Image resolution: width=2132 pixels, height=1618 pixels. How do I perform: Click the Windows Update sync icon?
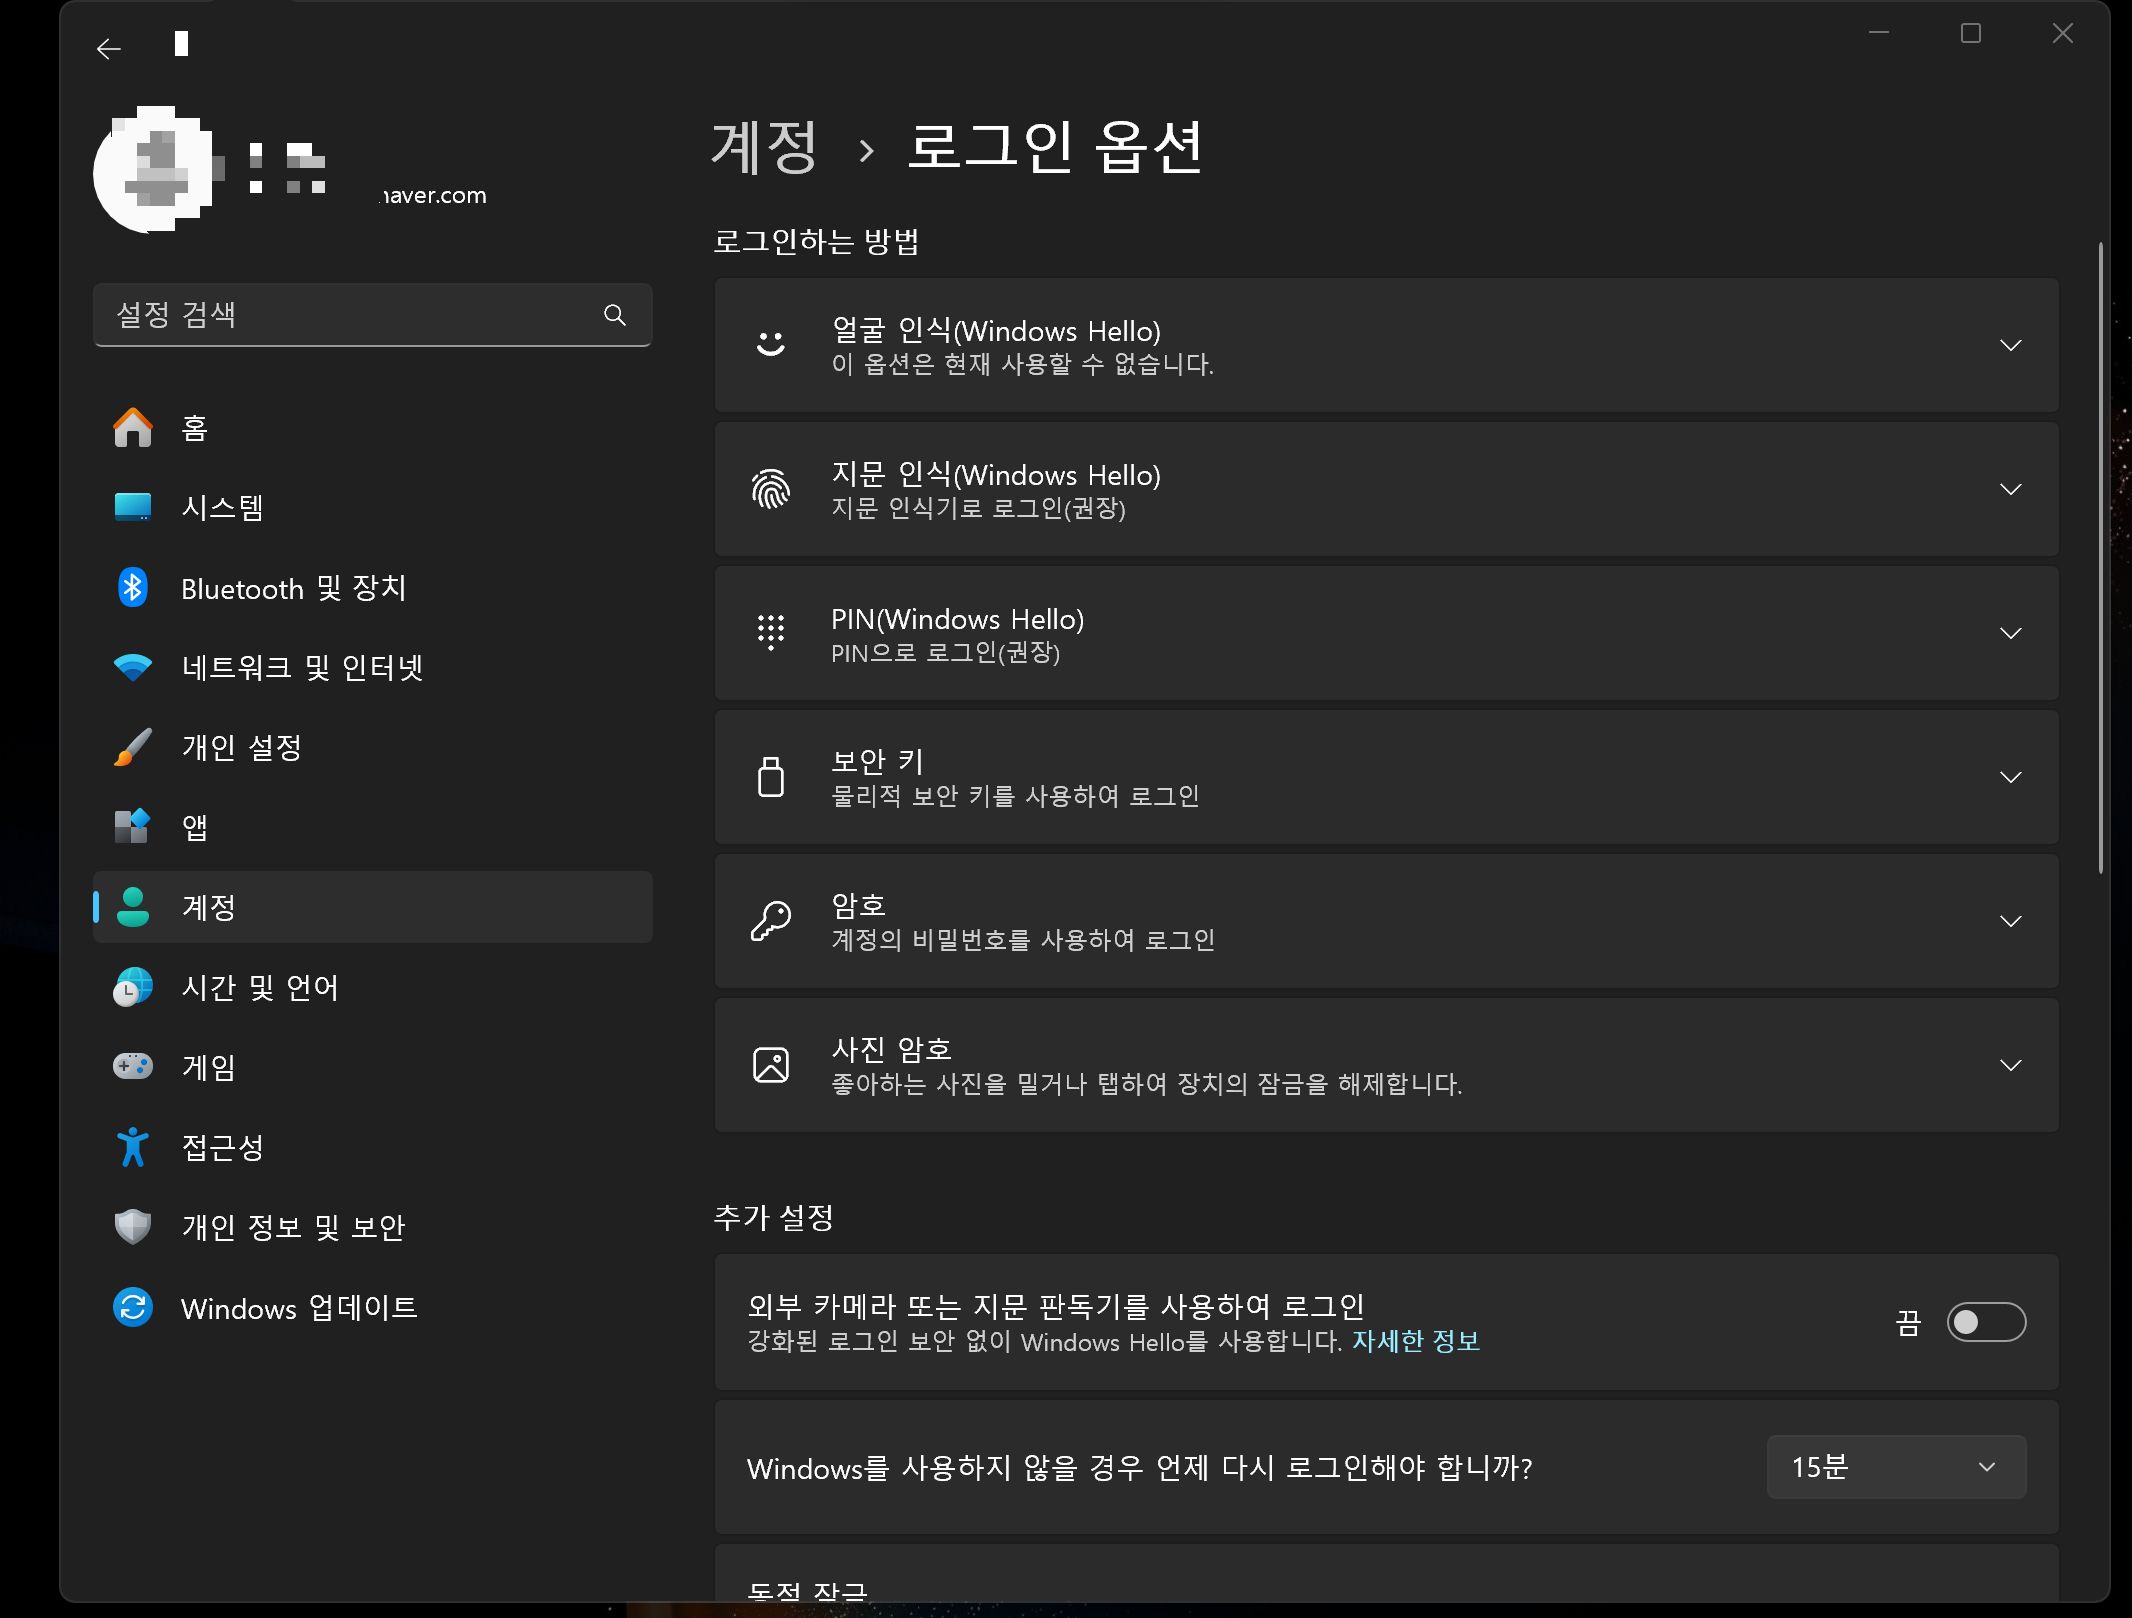point(133,1307)
